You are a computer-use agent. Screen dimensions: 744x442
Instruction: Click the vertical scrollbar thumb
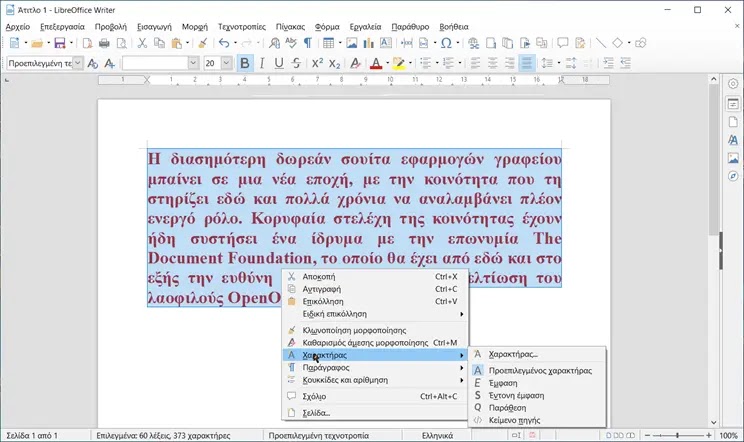click(x=714, y=159)
